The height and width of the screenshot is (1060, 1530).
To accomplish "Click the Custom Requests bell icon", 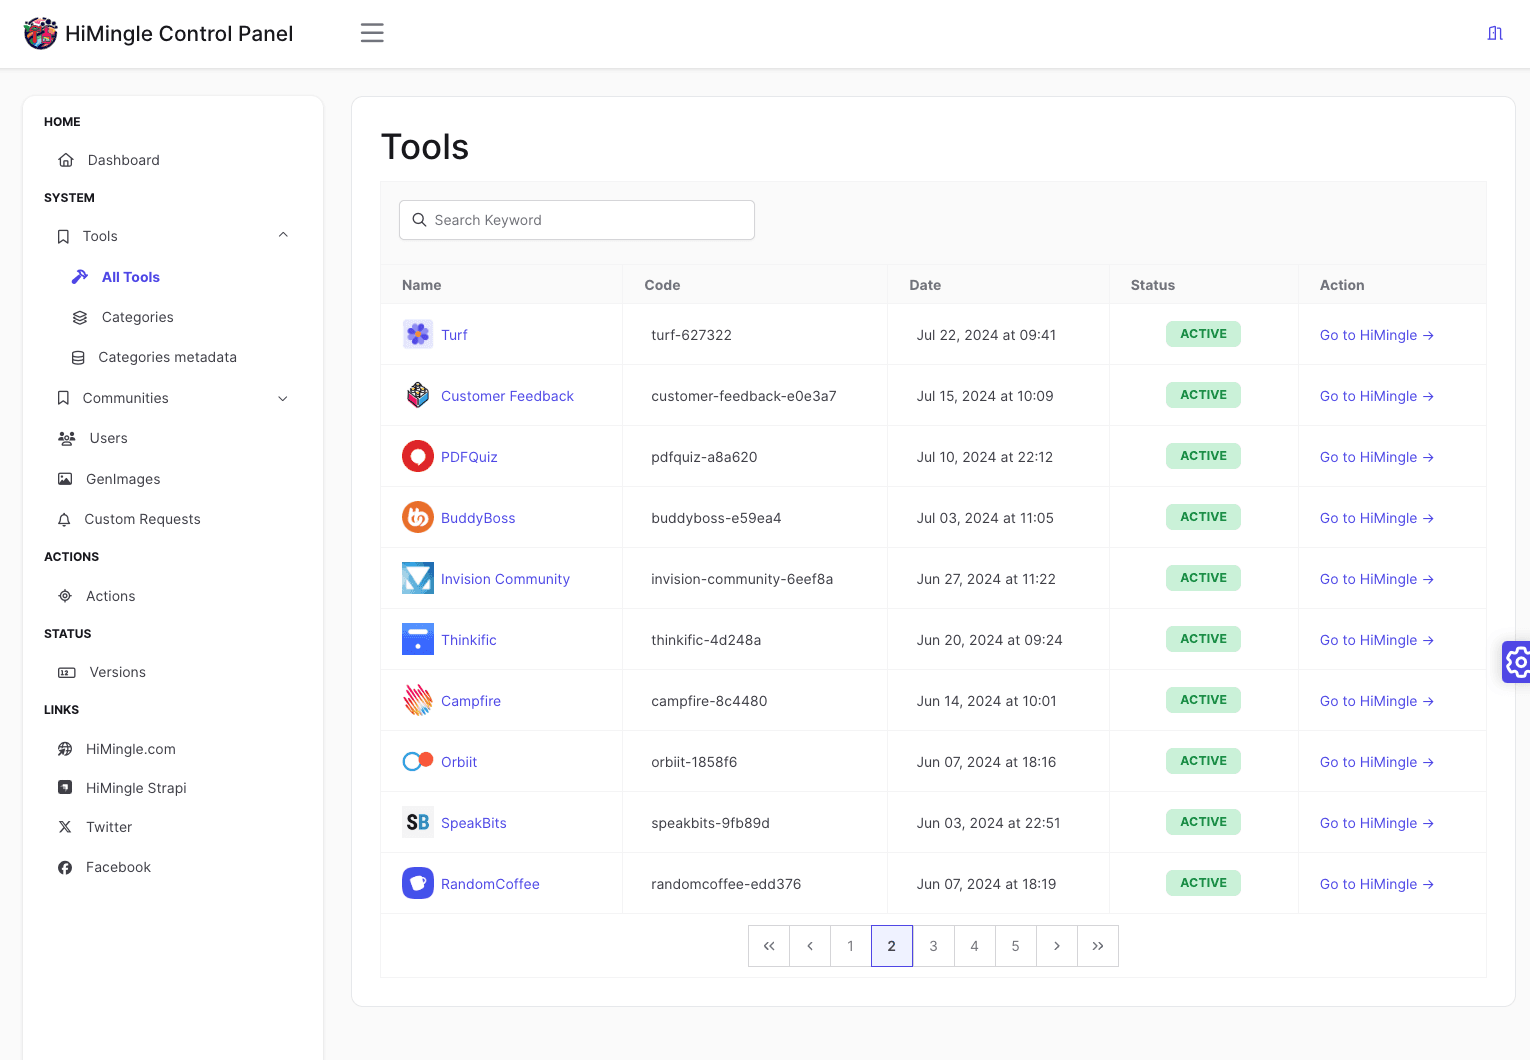I will (x=64, y=519).
